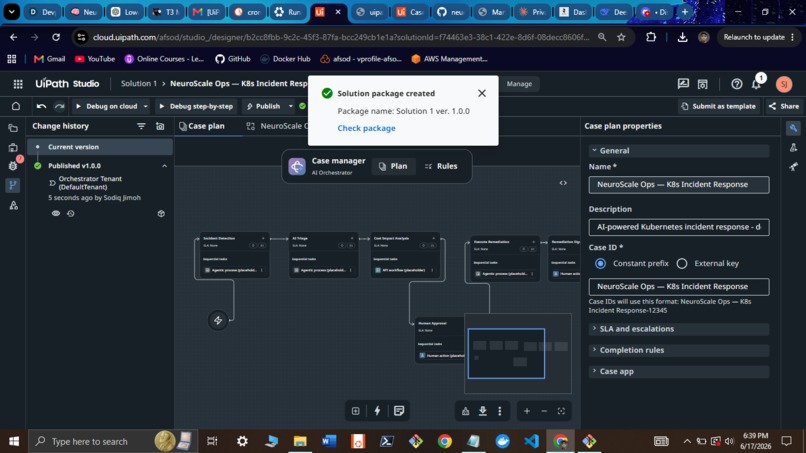Open Word from the taskbar
The height and width of the screenshot is (453, 806).
click(329, 441)
